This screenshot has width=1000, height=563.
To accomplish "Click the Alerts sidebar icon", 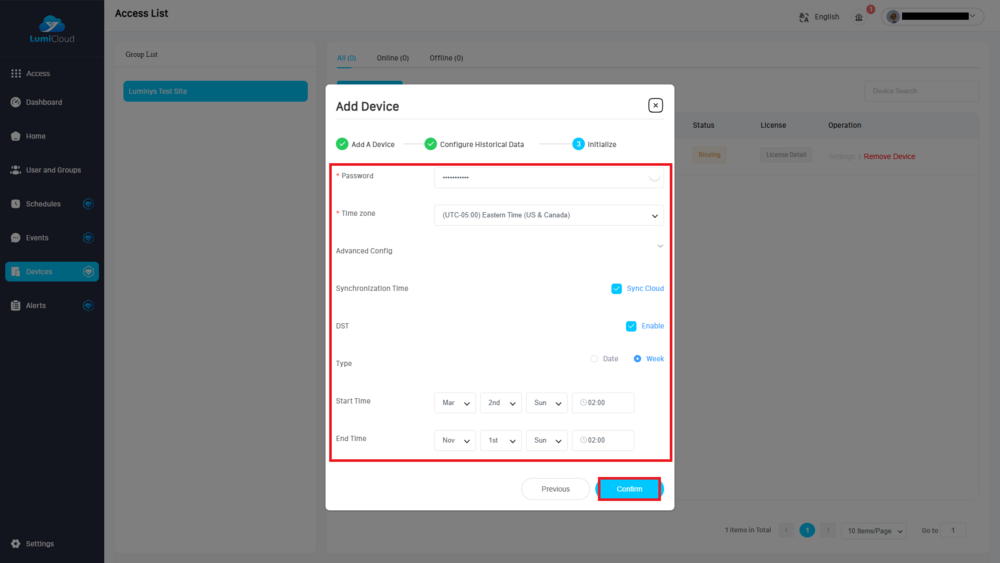I will 16,305.
